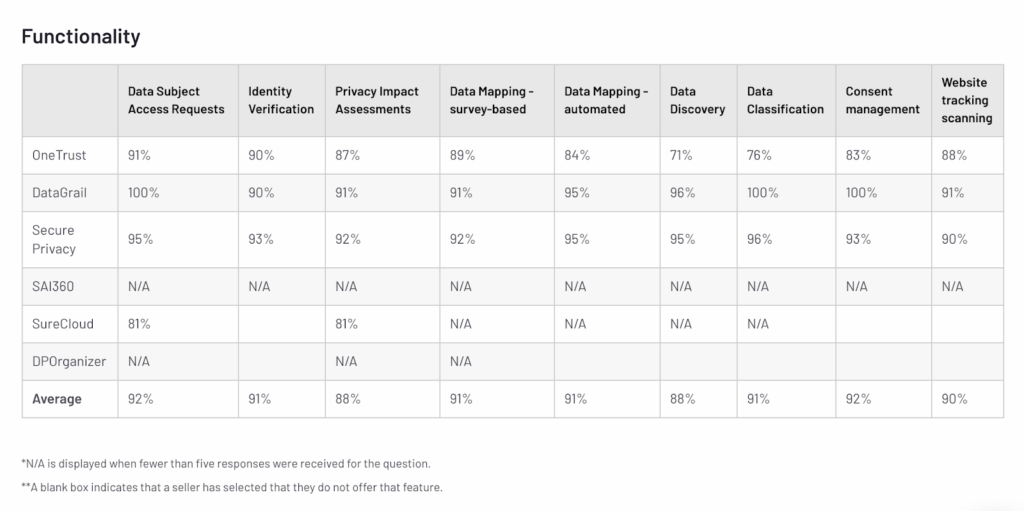Click DataGrail's 100% Consent management cell
This screenshot has height=511, width=1024.
click(861, 192)
